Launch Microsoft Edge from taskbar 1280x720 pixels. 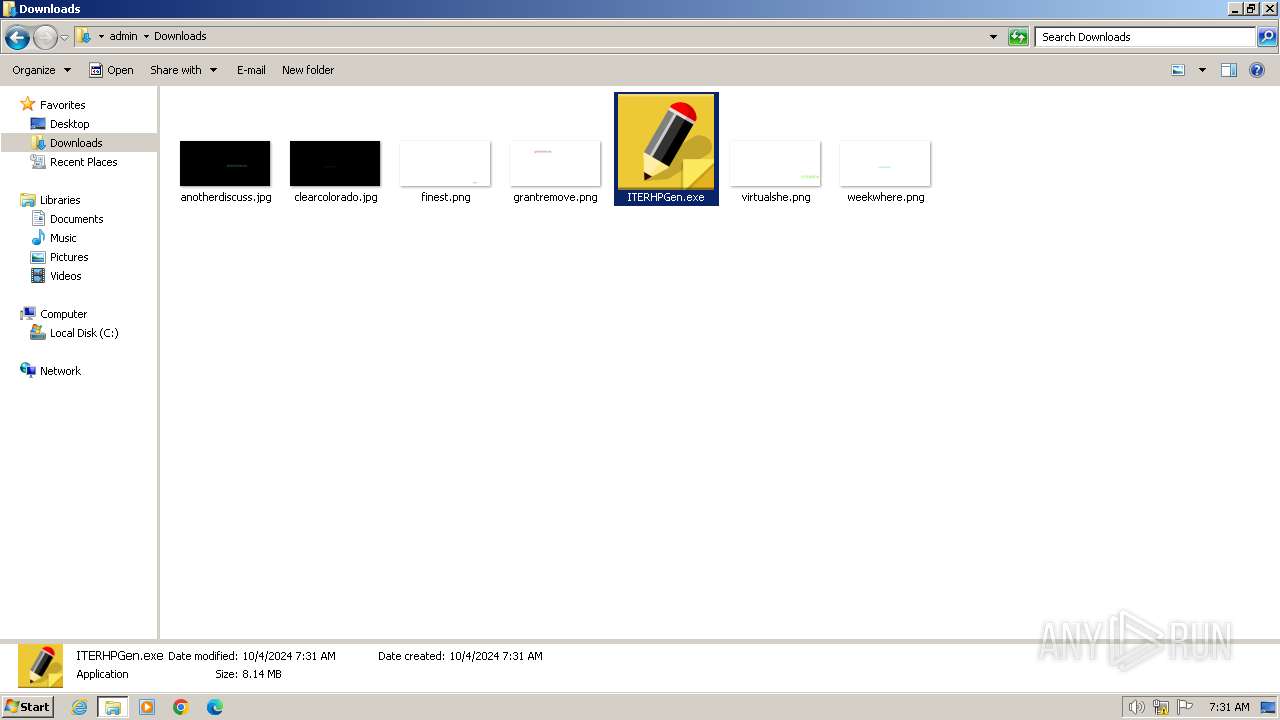(215, 707)
